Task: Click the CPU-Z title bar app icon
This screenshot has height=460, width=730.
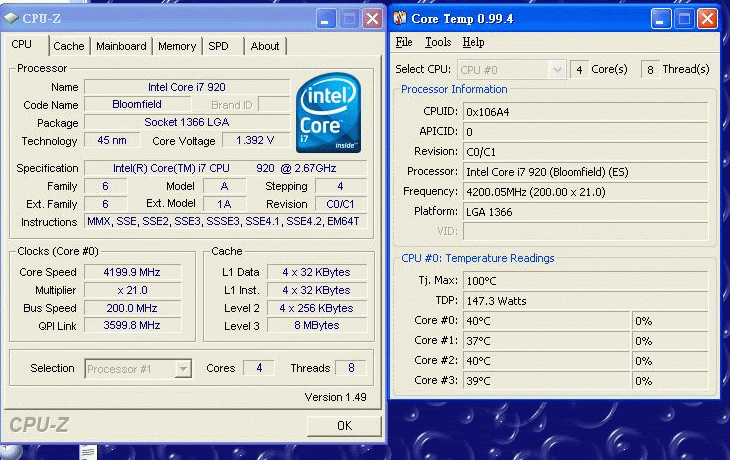Action: point(11,18)
